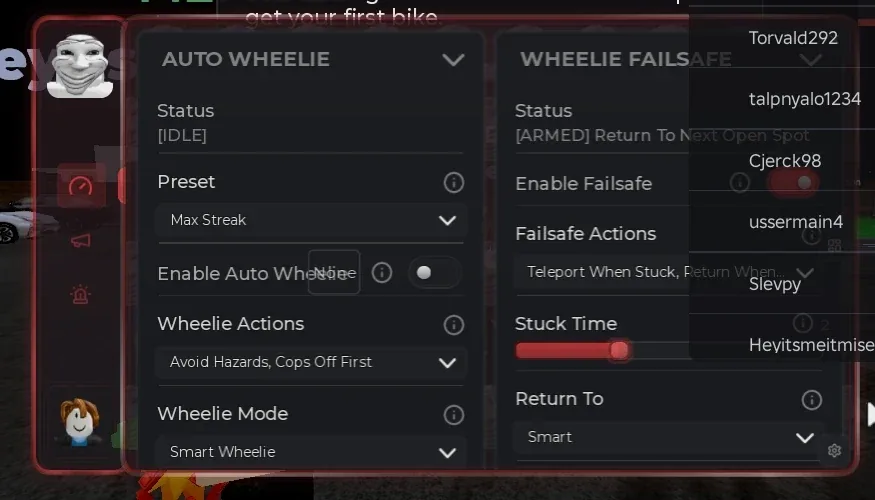Click the Wheelie Mode info icon
Viewport: 875px width, 500px height.
[454, 415]
